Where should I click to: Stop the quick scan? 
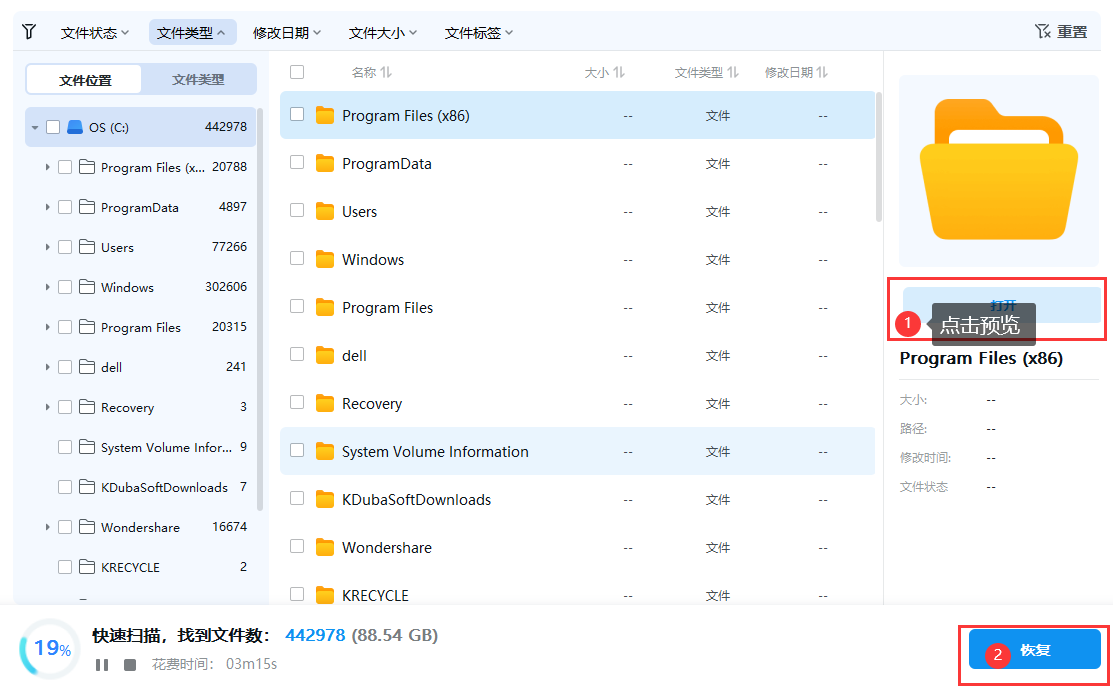pyautogui.click(x=128, y=663)
